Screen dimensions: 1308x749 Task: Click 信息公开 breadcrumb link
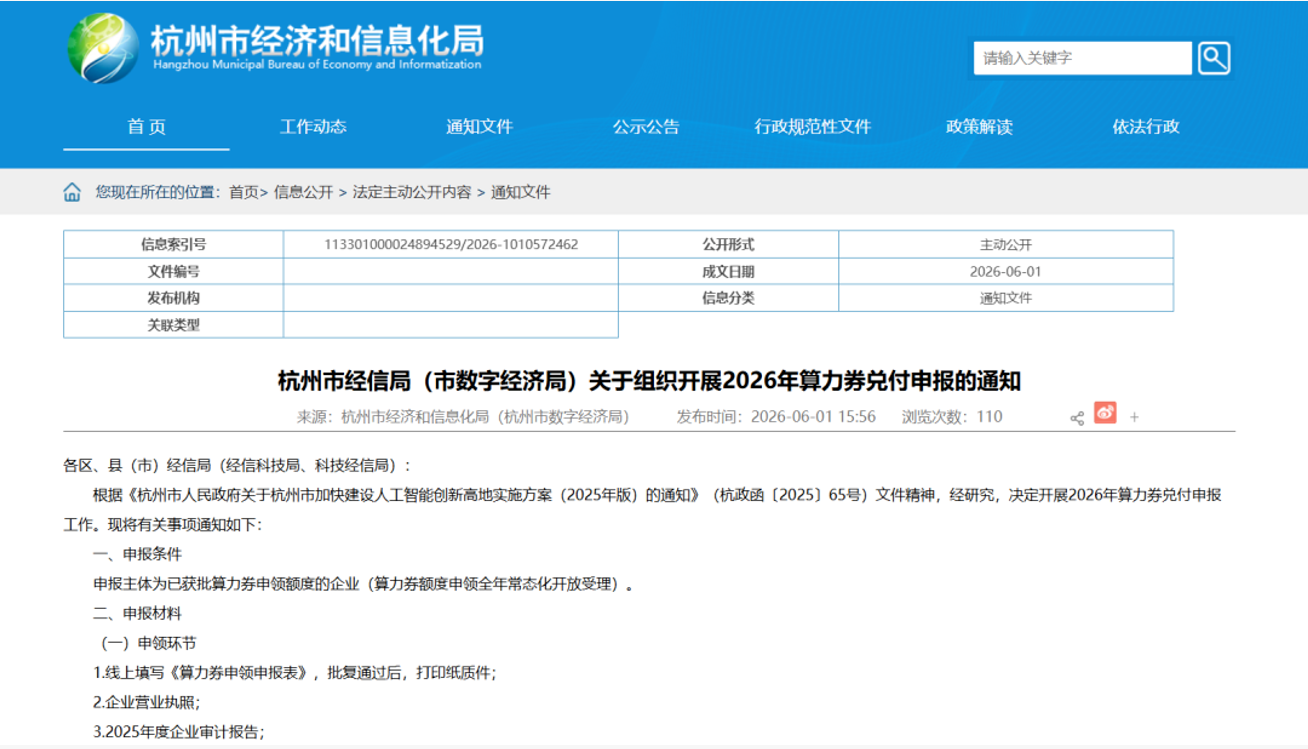pos(303,192)
